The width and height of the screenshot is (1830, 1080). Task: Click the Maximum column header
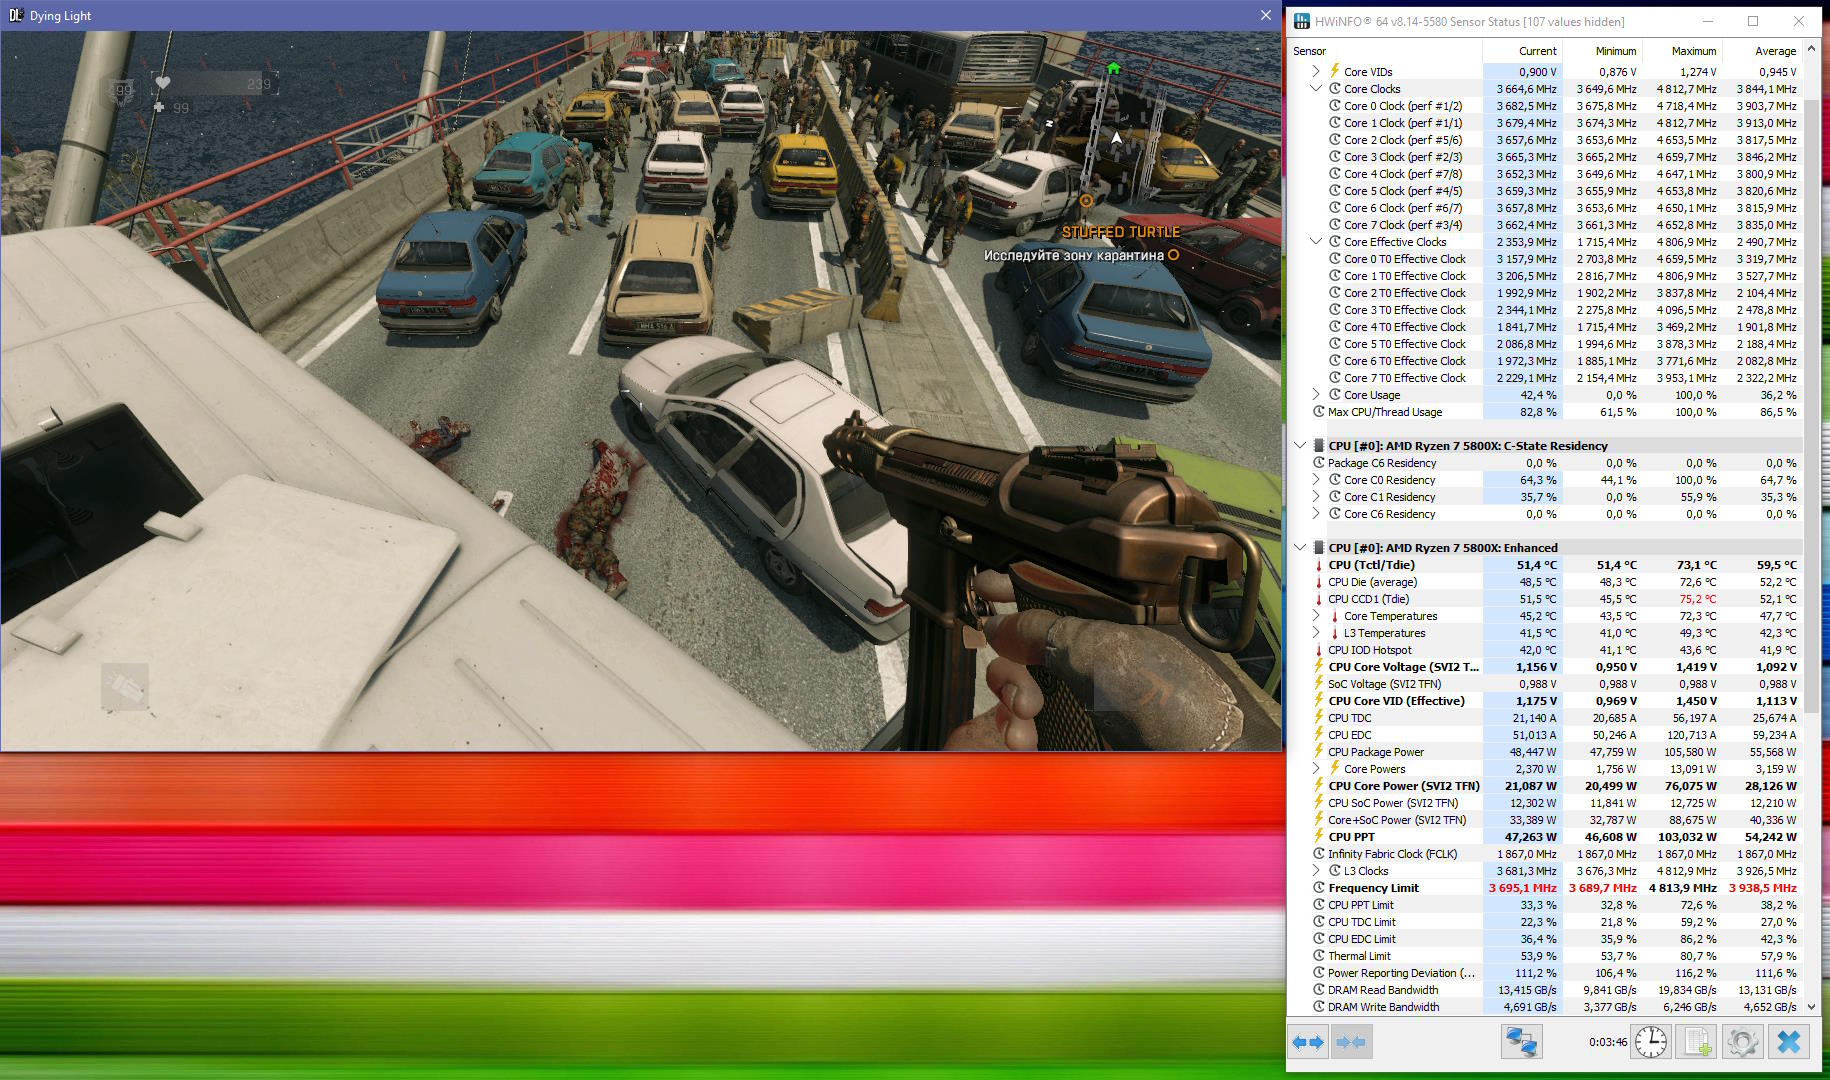(x=1683, y=51)
